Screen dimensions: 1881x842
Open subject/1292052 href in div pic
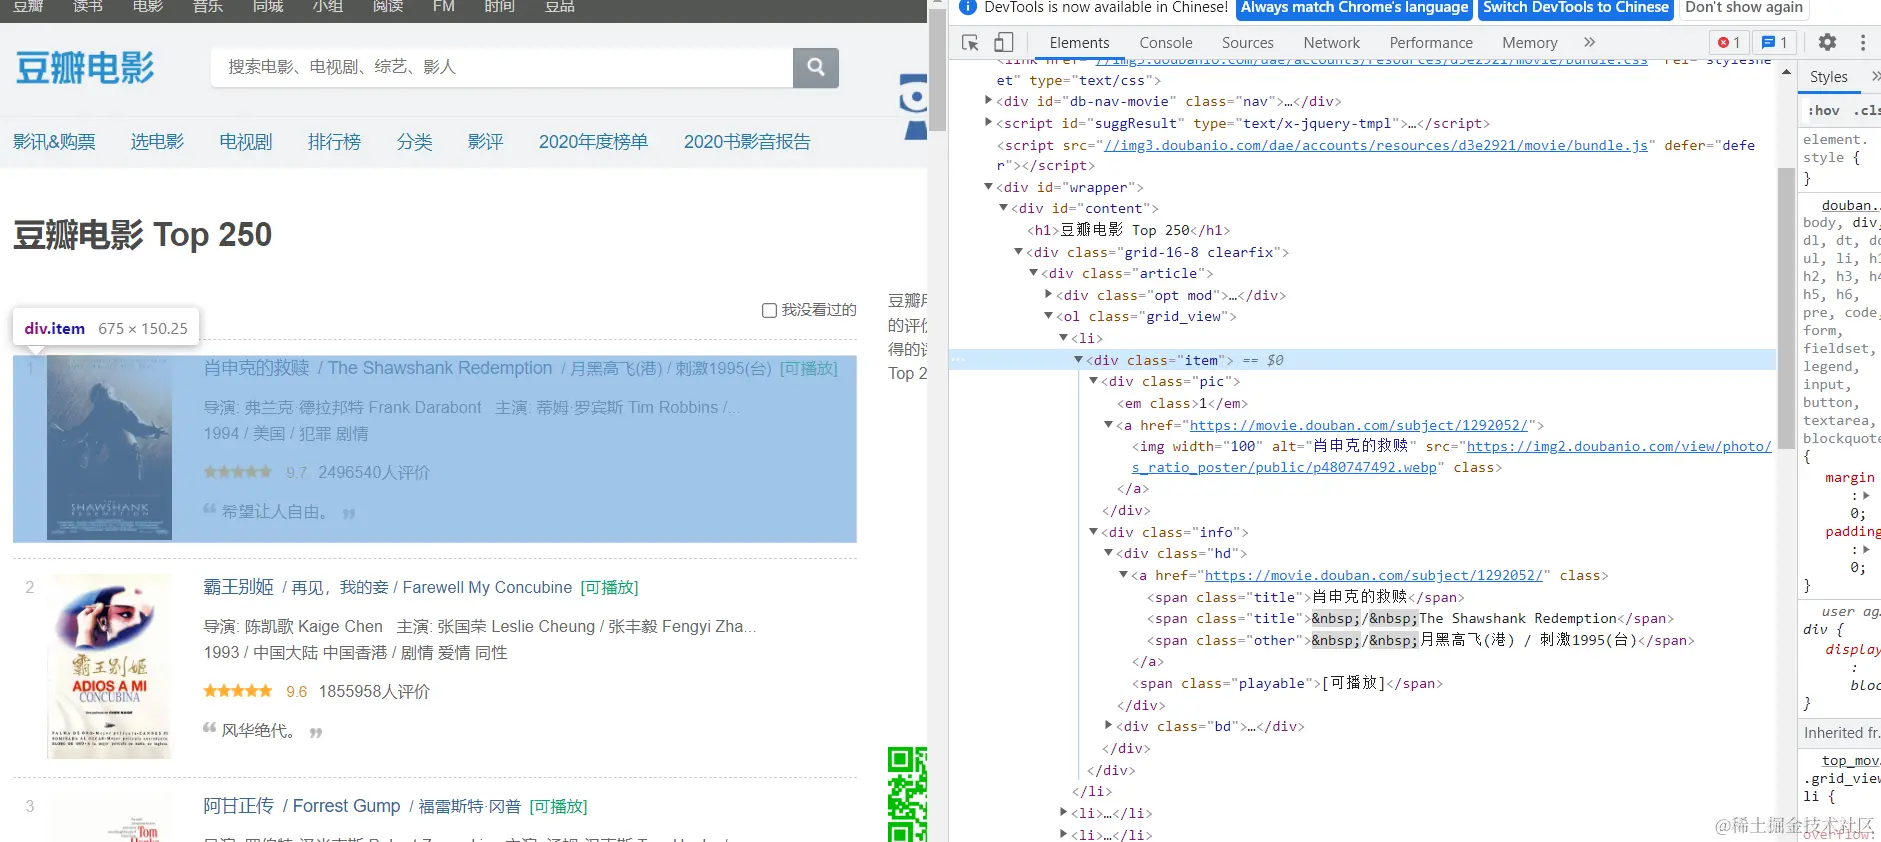(1358, 425)
